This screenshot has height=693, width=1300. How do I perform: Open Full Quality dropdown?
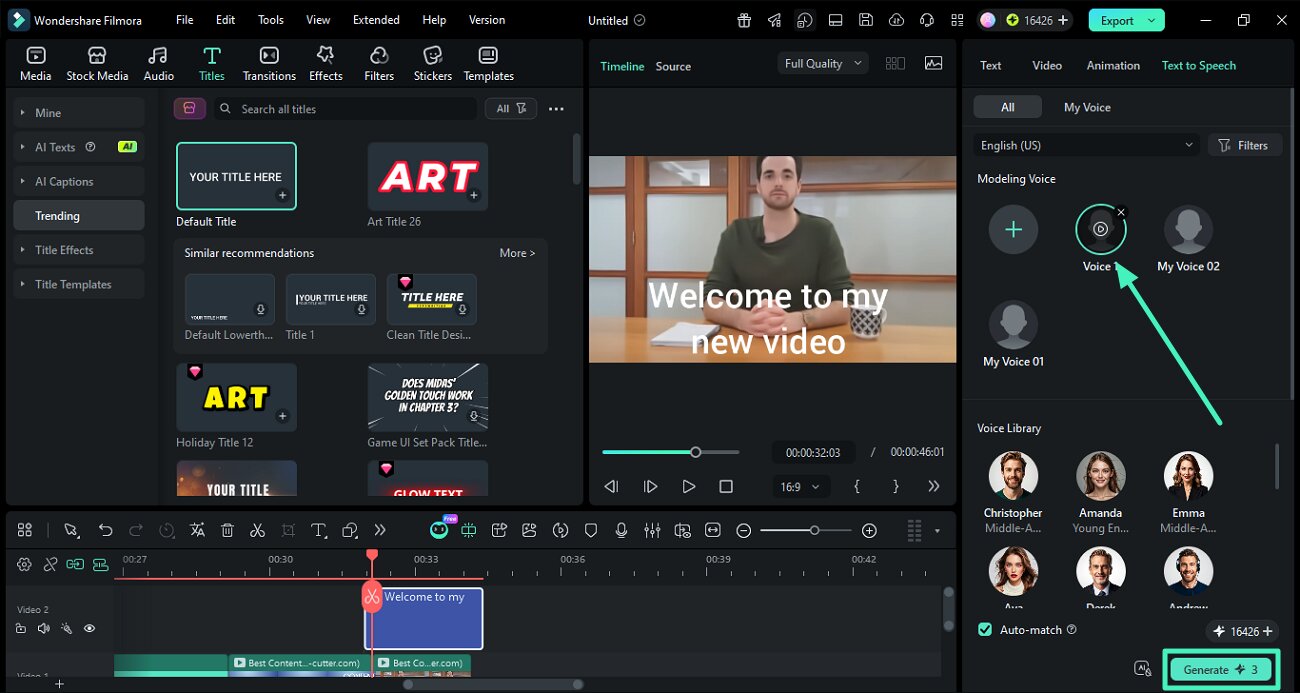[x=823, y=63]
